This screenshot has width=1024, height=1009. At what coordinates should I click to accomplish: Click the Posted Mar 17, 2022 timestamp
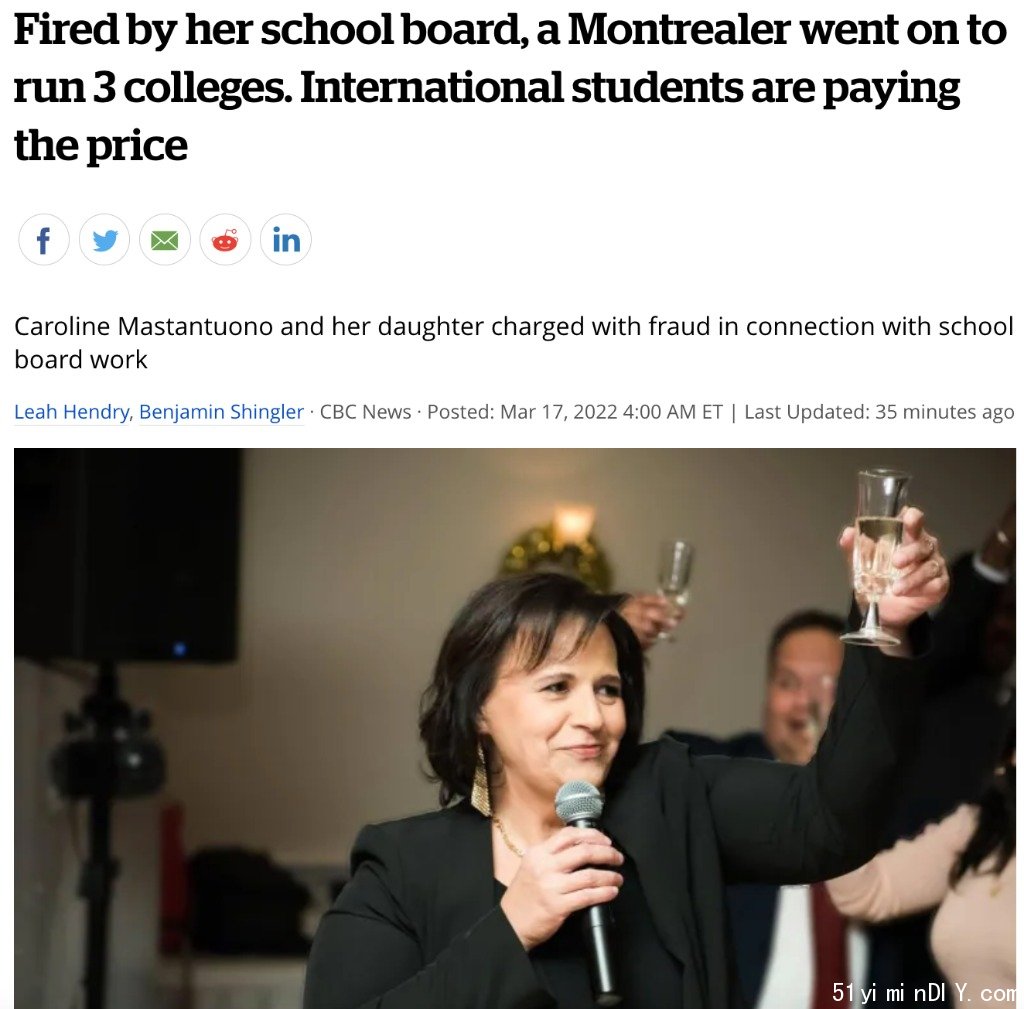(x=575, y=412)
